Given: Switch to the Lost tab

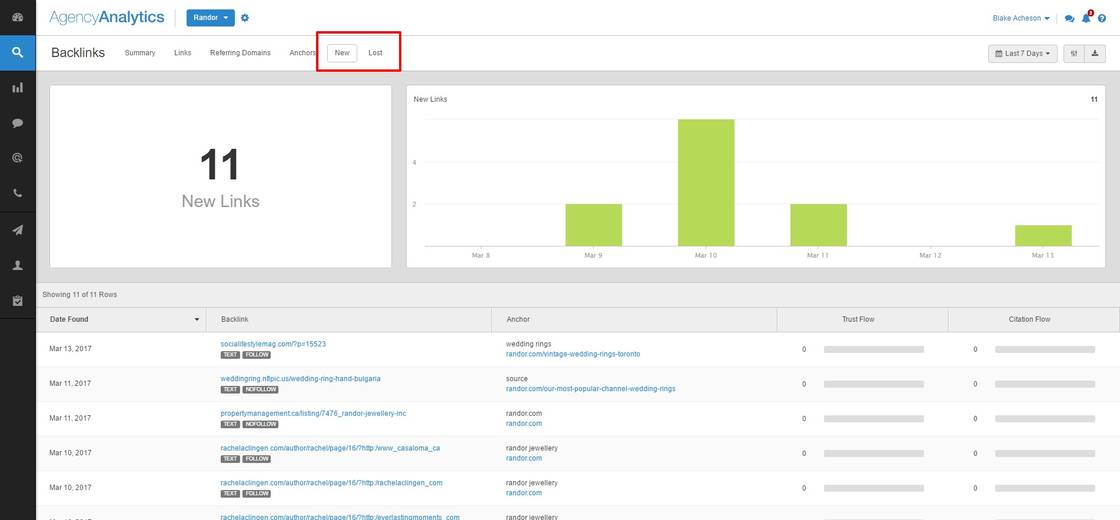Looking at the screenshot, I should tap(375, 53).
